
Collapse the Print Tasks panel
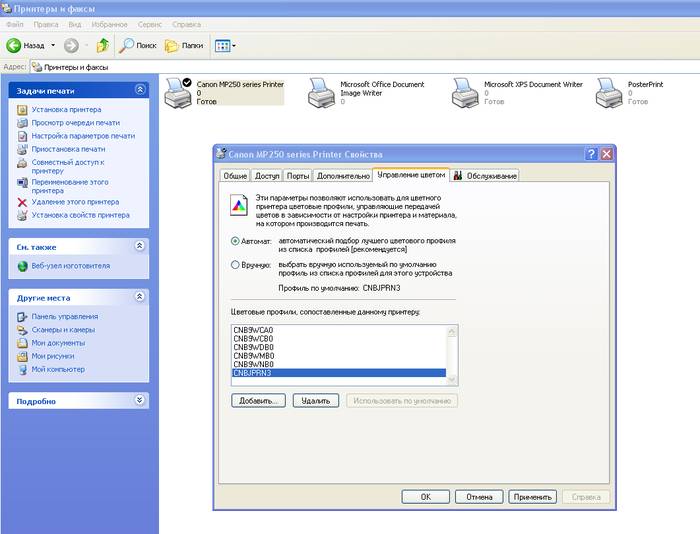coord(140,90)
